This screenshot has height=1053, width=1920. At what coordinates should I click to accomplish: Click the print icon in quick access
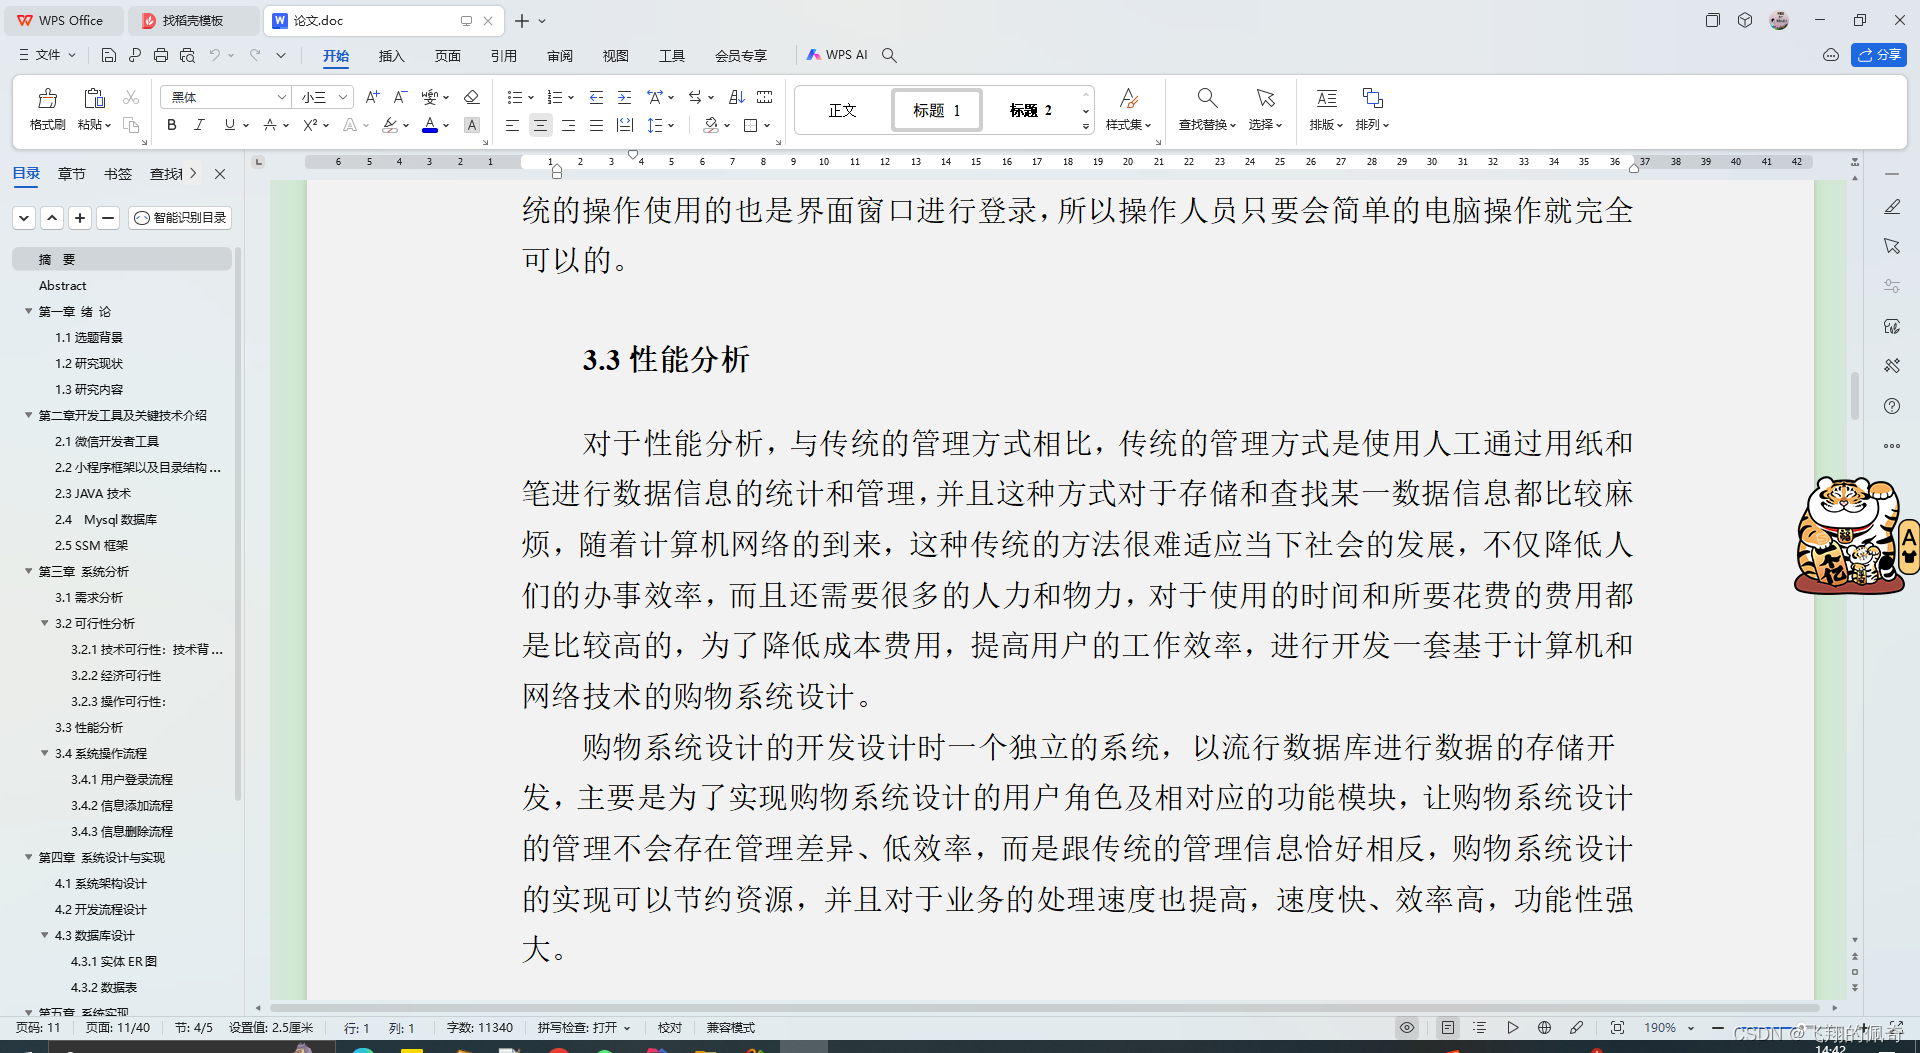161,55
